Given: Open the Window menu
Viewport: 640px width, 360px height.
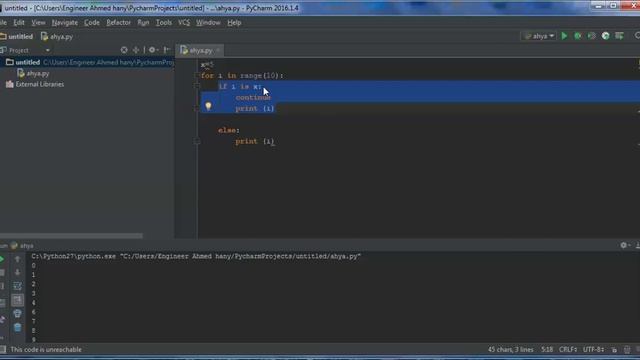Looking at the screenshot, I should (208, 23).
